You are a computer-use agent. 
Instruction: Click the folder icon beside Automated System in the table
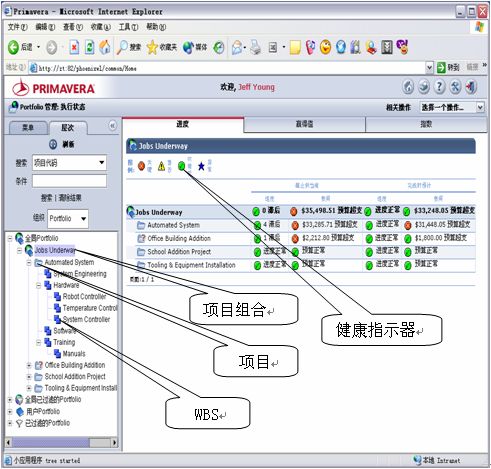141,225
